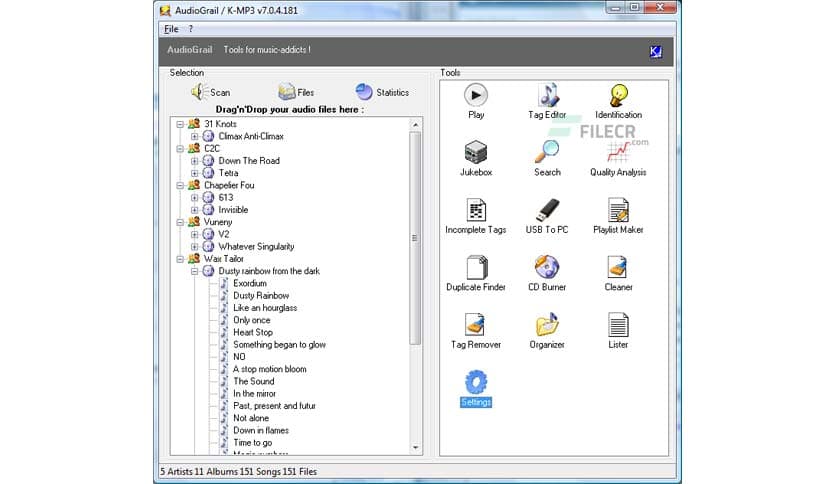Collapse Dusty rainbow from the dark album
Screen dimensions: 836x484
195,271
